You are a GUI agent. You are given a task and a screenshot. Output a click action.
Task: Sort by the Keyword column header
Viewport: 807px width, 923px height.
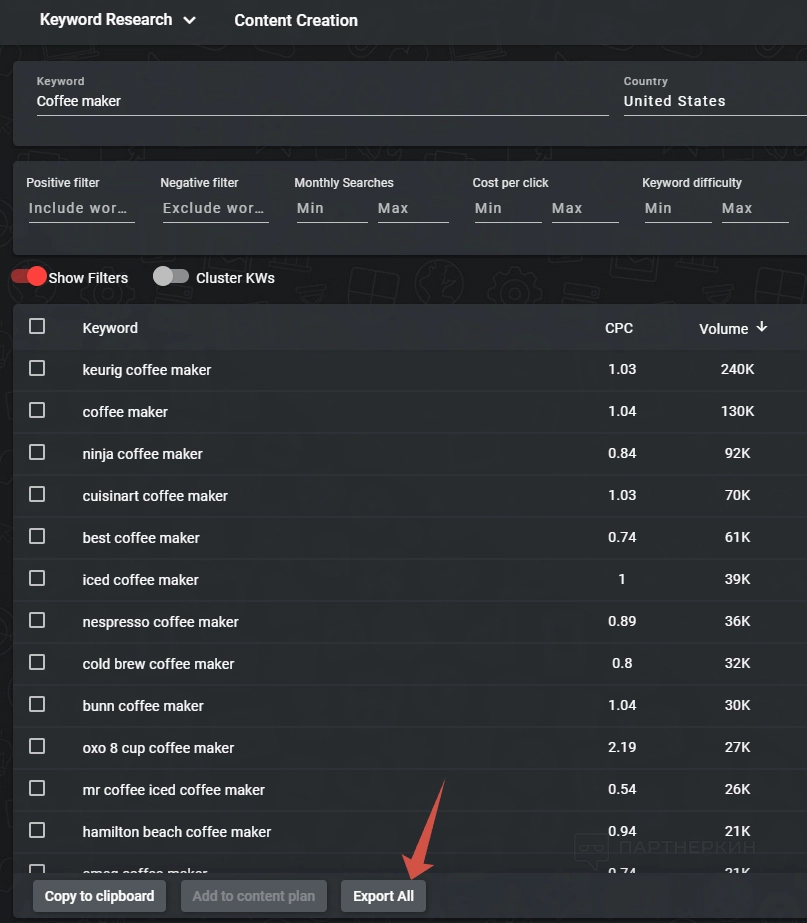click(x=110, y=328)
